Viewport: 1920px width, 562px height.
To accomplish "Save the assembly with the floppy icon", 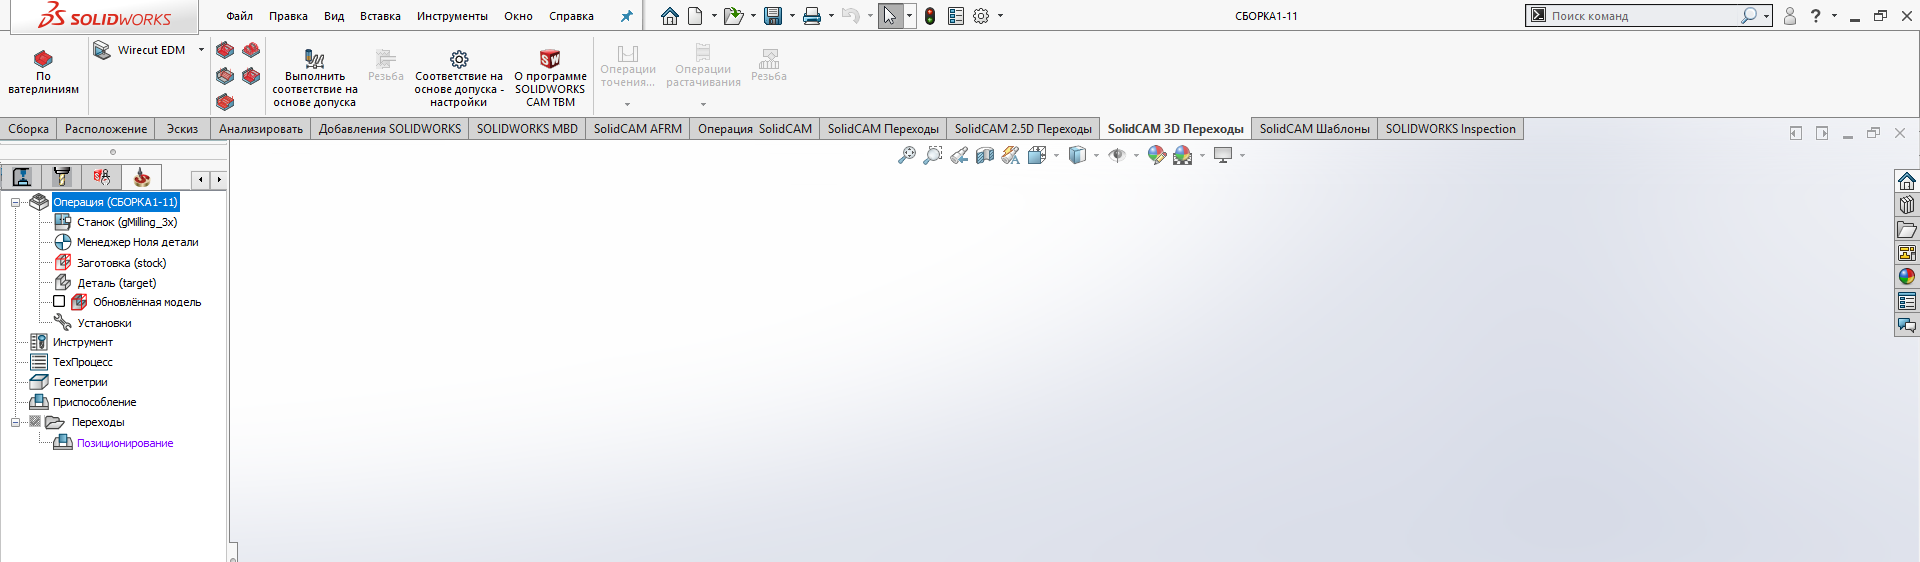I will (x=773, y=16).
